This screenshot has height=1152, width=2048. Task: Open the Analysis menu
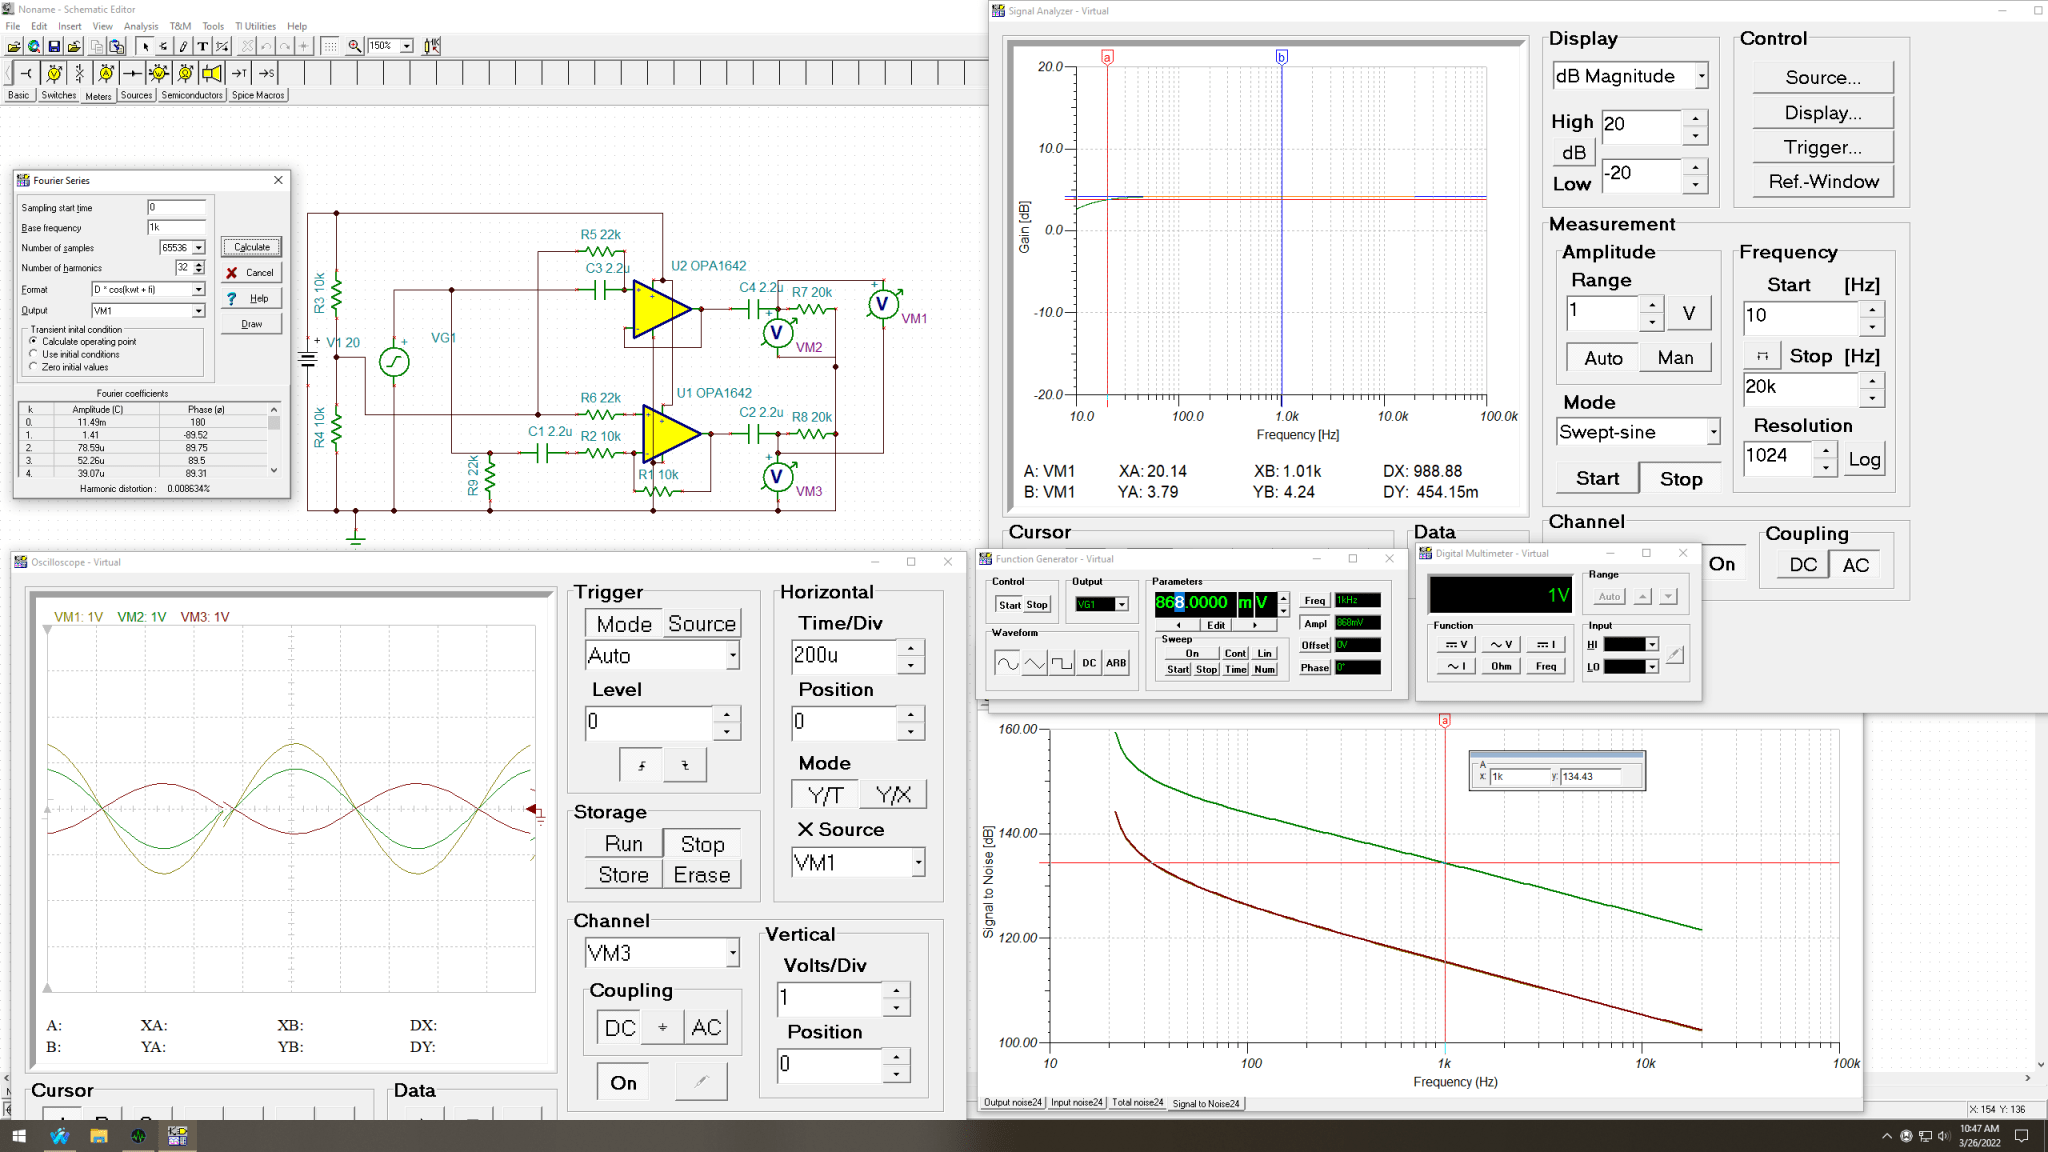tap(141, 26)
